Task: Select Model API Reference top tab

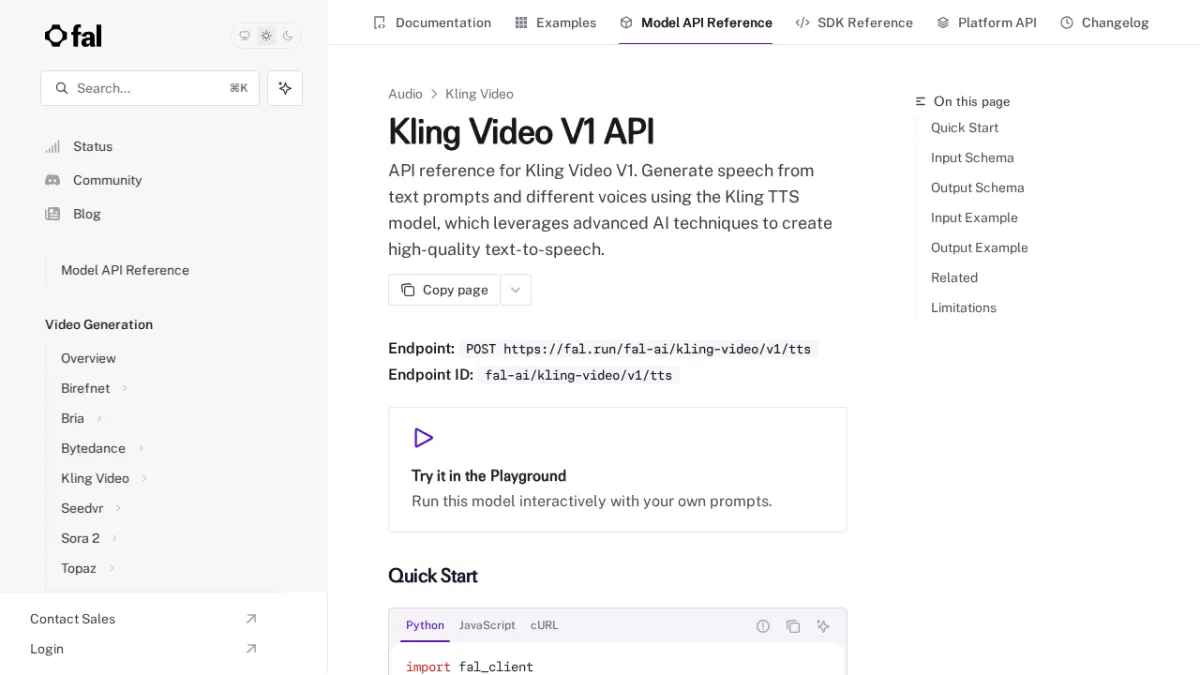Action: click(695, 22)
